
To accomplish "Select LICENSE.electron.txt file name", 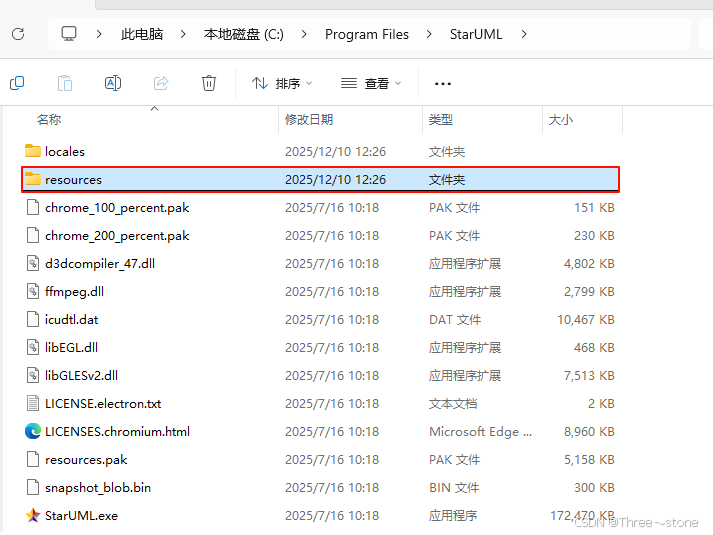I will tap(103, 404).
